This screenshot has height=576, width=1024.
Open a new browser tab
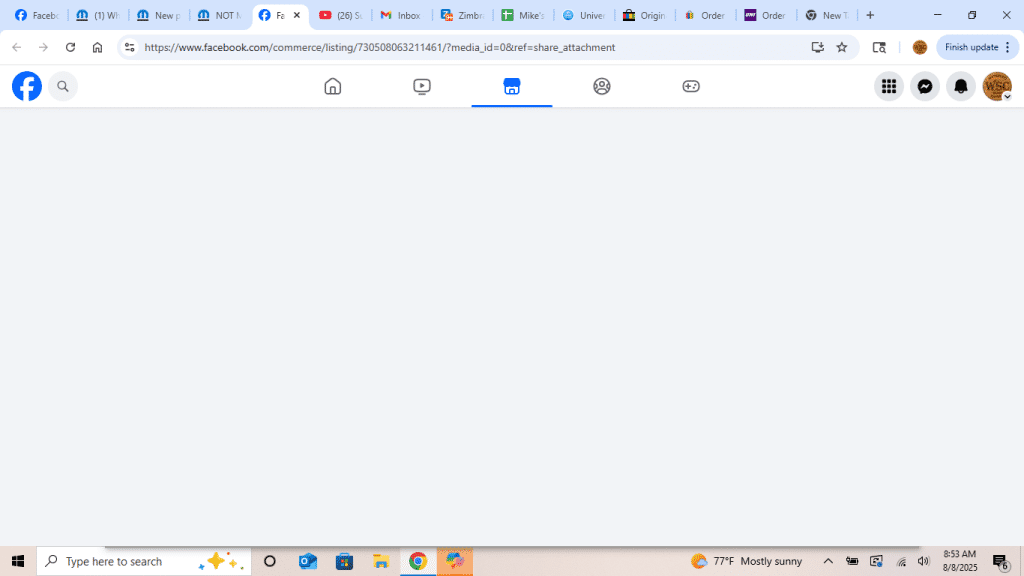870,15
